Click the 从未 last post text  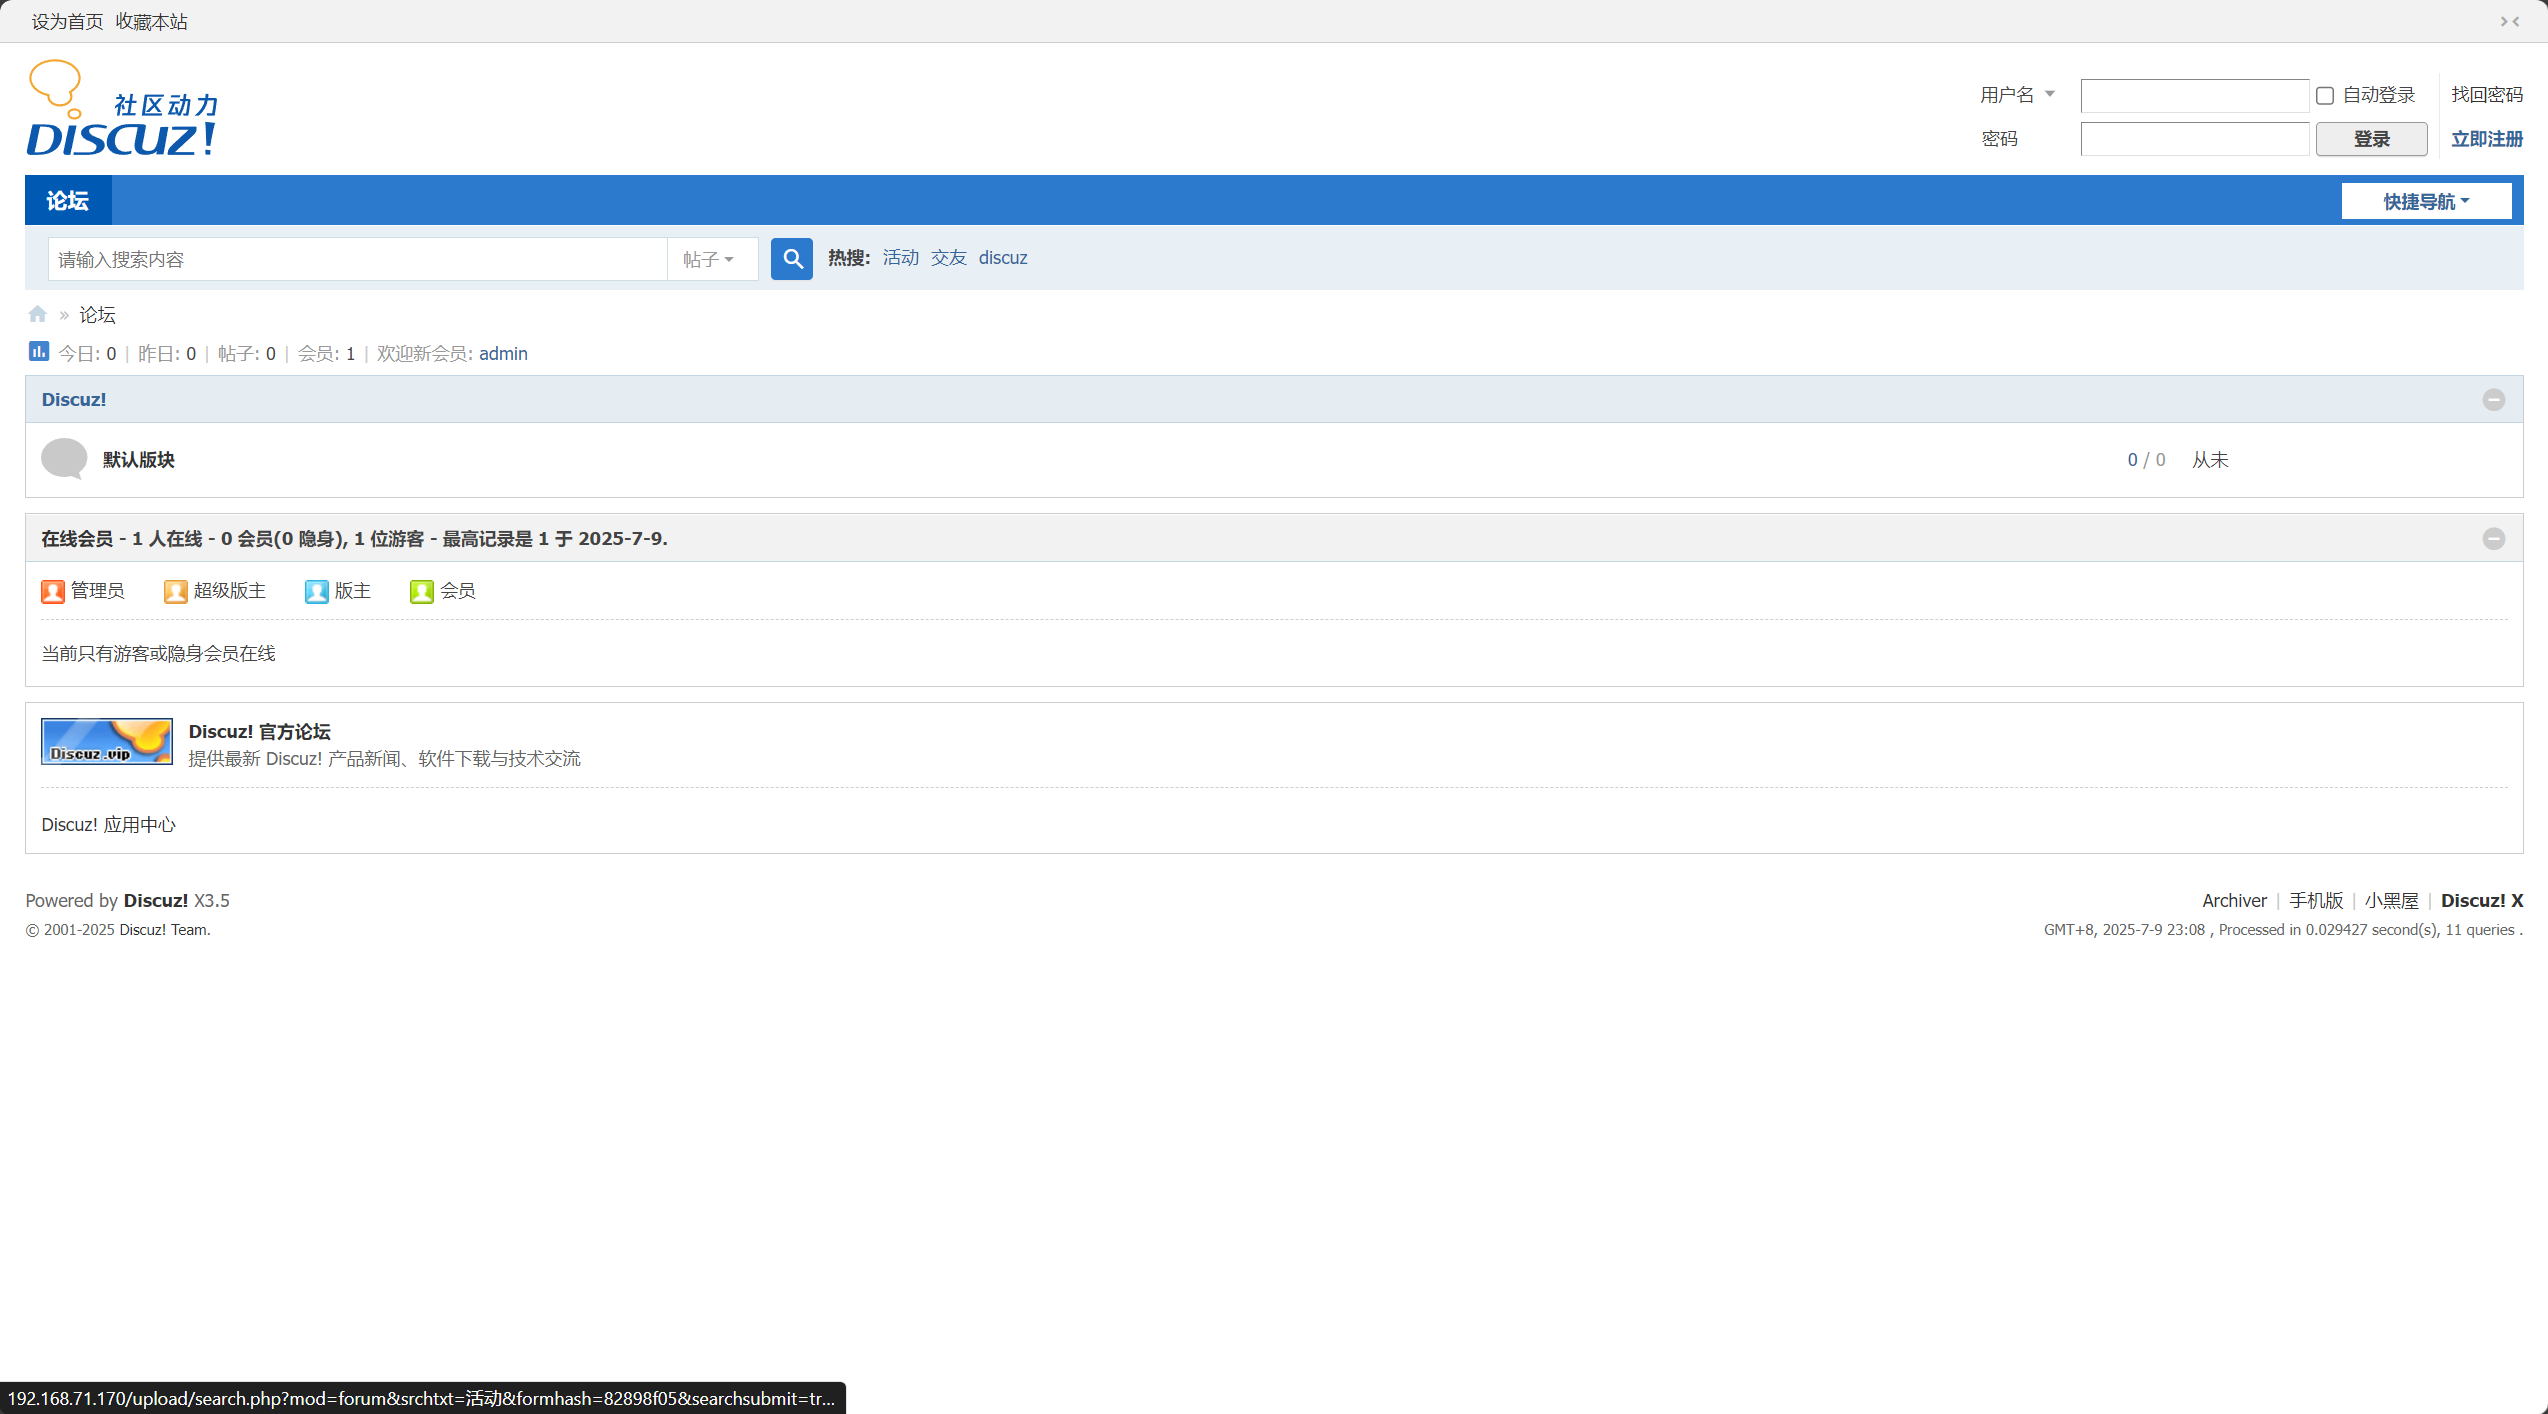pos(2210,460)
